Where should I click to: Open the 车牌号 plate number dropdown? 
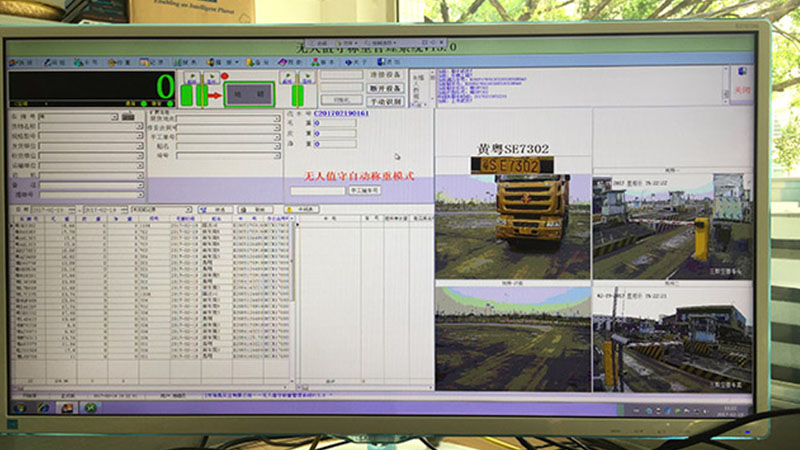coord(114,117)
